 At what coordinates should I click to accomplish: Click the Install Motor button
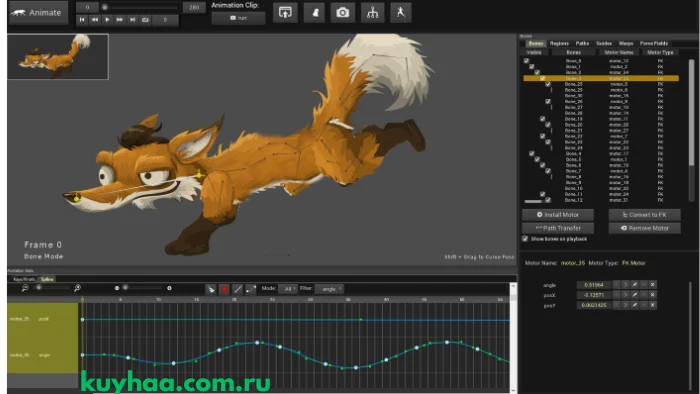tap(558, 215)
